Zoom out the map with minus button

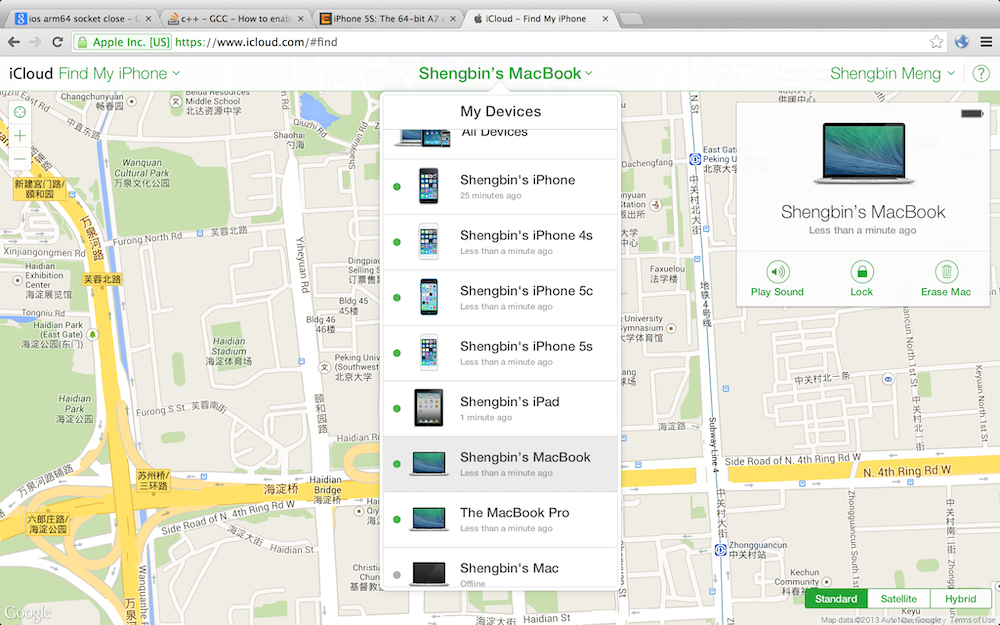pyautogui.click(x=20, y=158)
